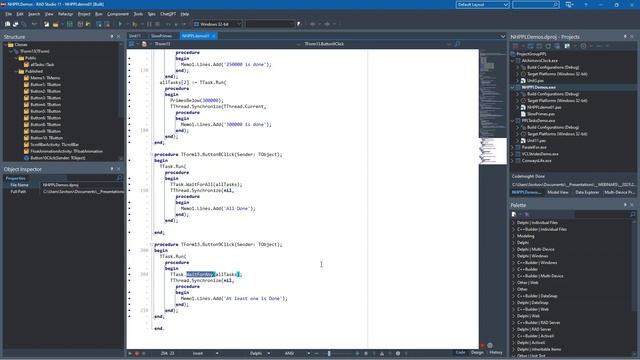640x360 pixels.
Task: Open the Properties tab in Object Inspector
Action: click(16, 178)
